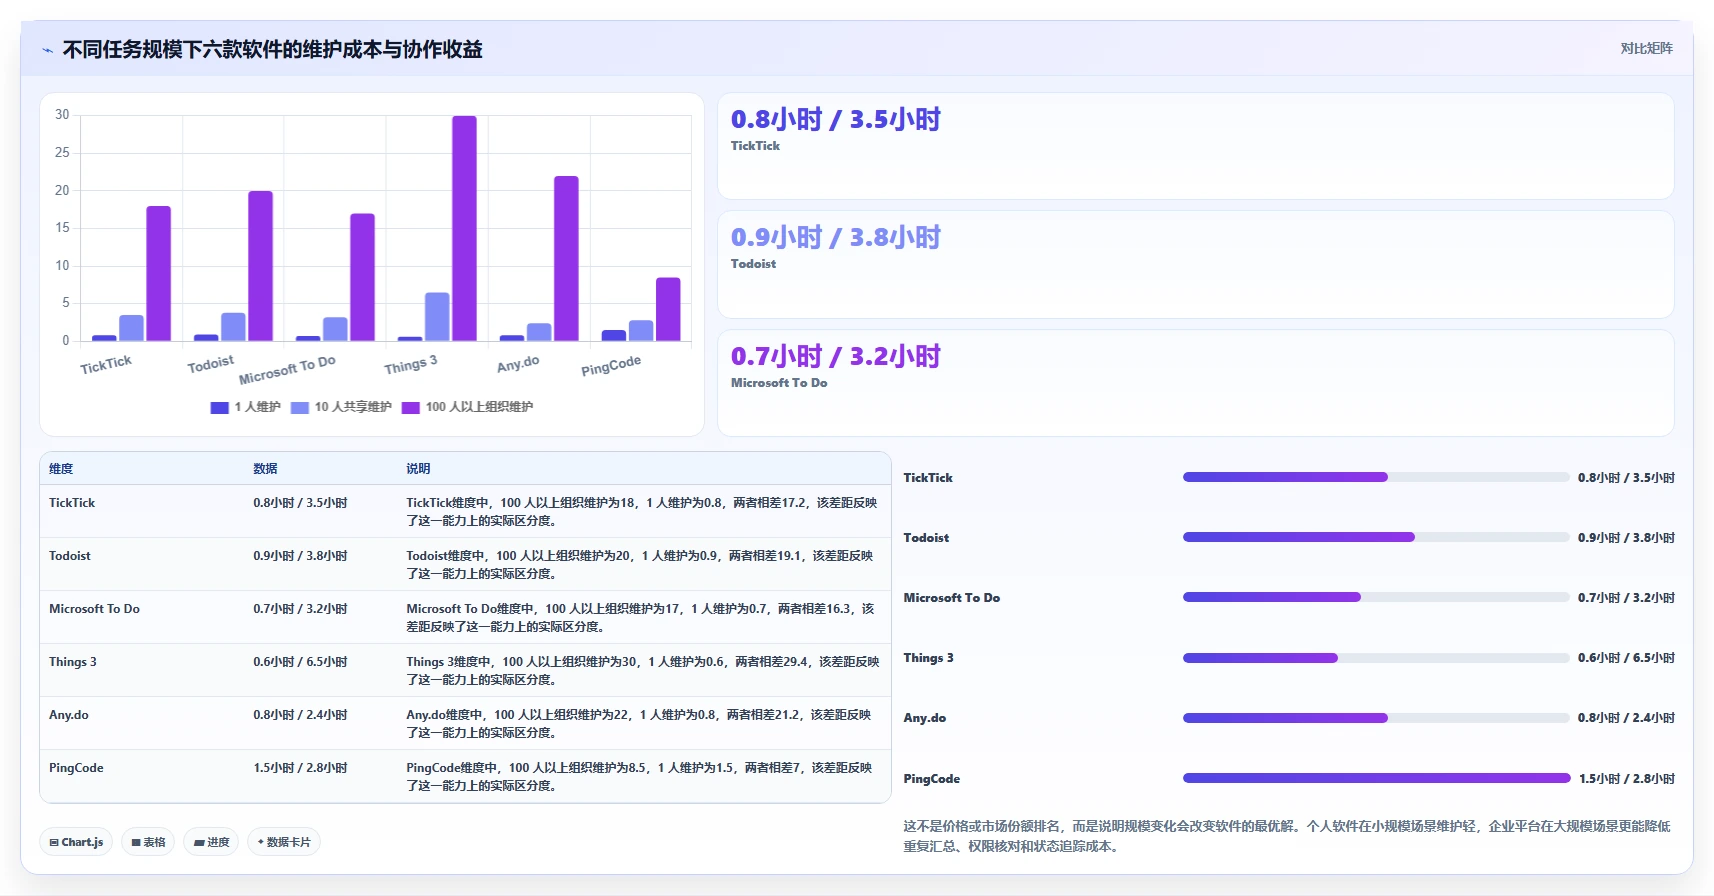Click the Any.do progress bar
This screenshot has height=896, width=1714.
click(1376, 718)
